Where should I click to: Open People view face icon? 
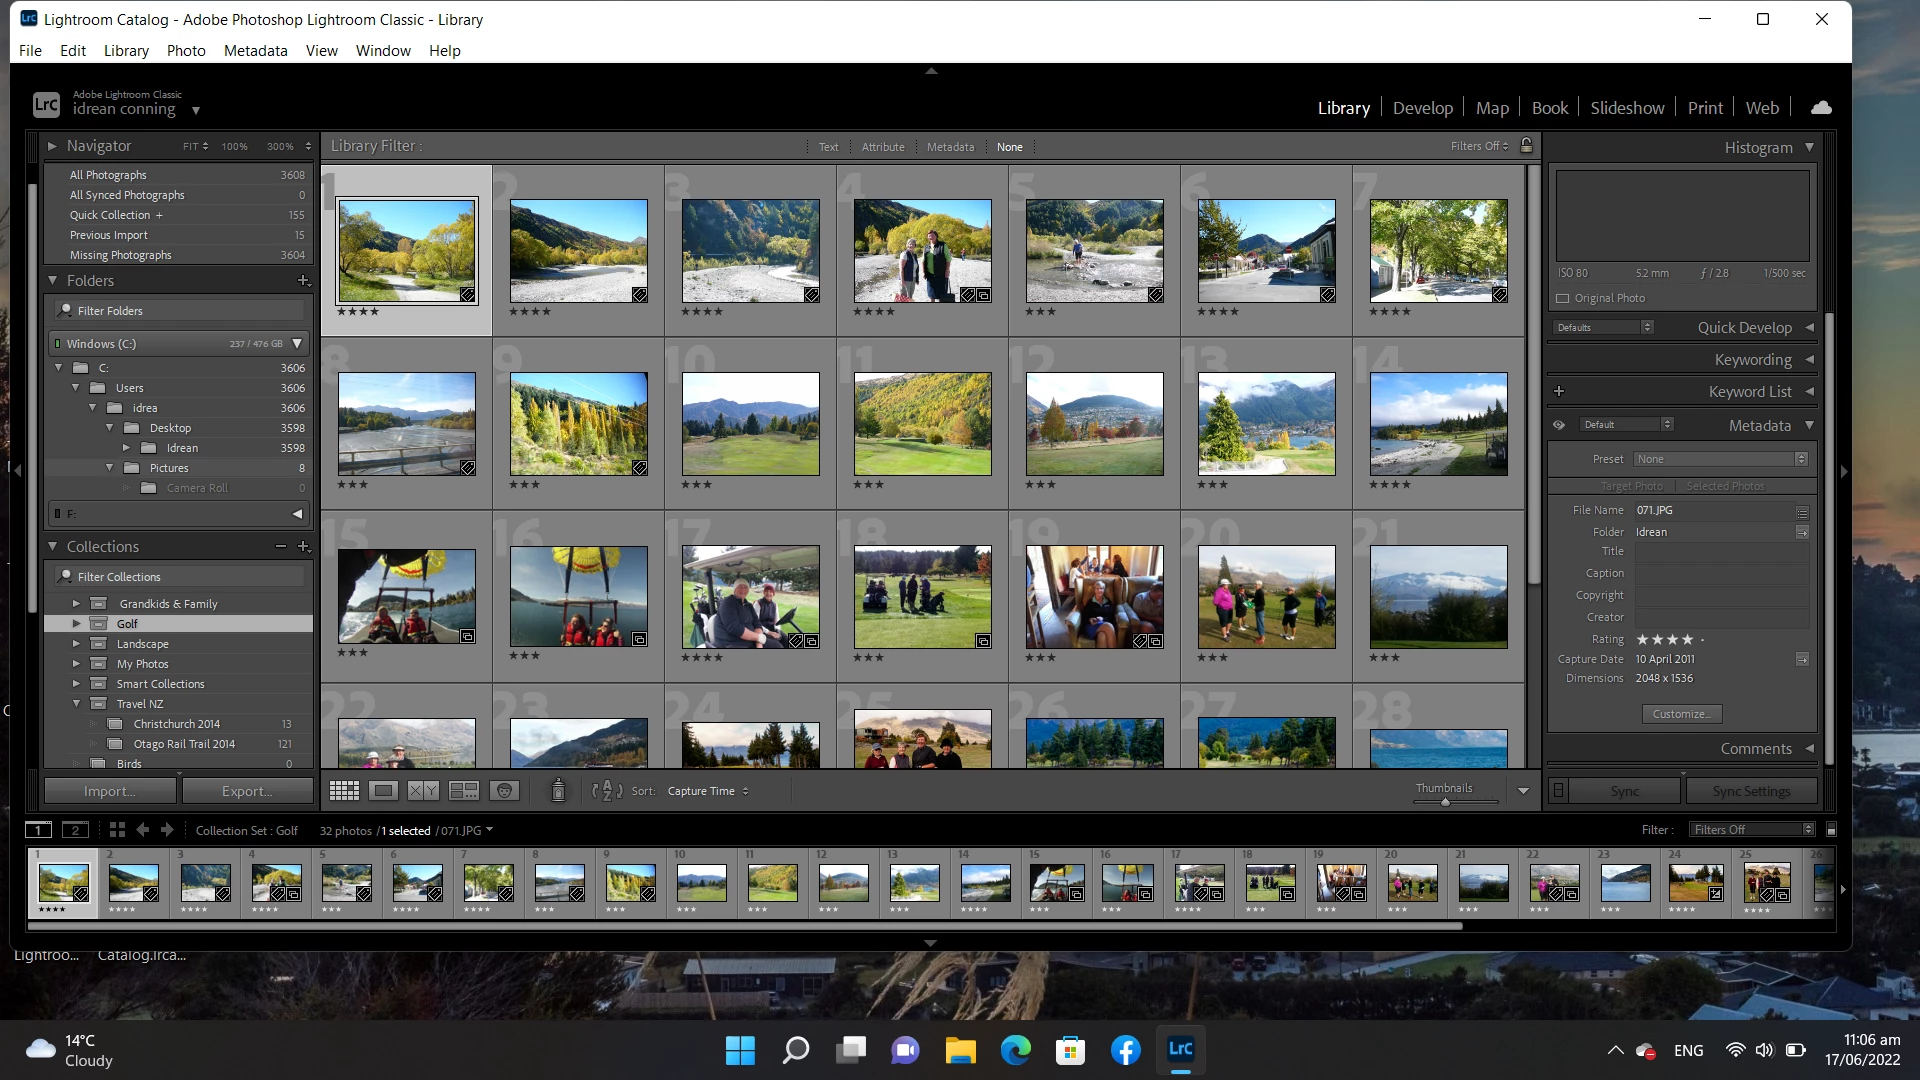pyautogui.click(x=505, y=791)
